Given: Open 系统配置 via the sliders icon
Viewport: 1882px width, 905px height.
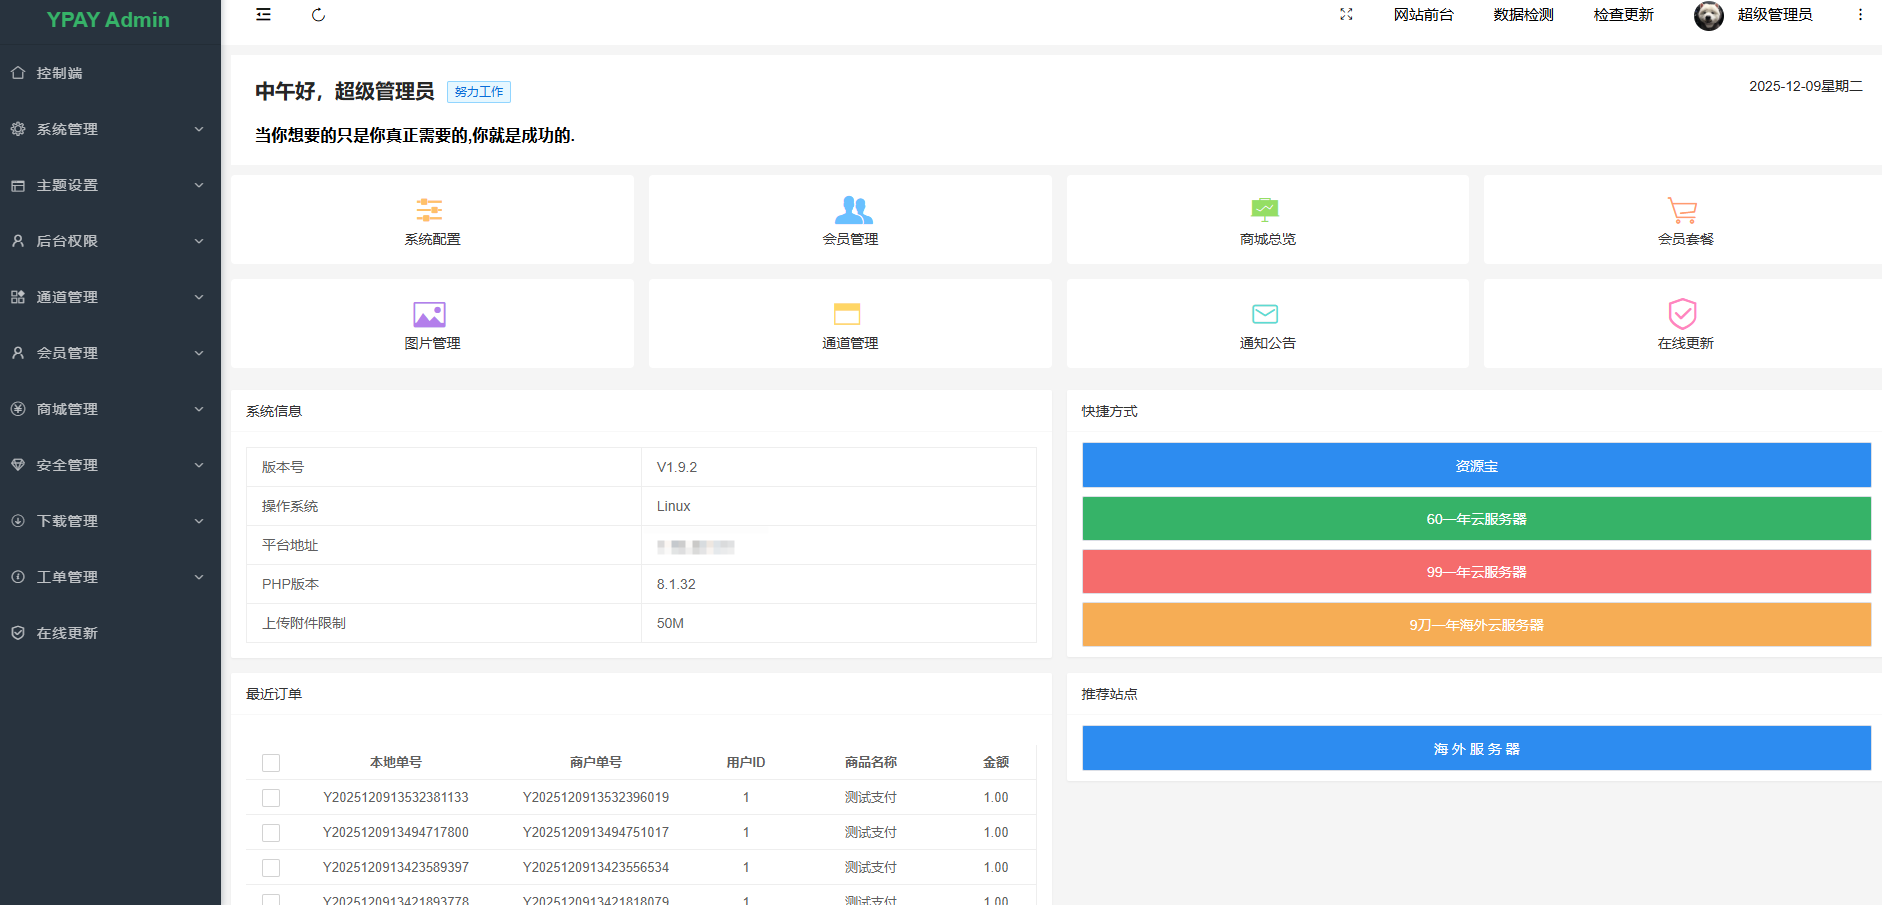Looking at the screenshot, I should tap(430, 210).
